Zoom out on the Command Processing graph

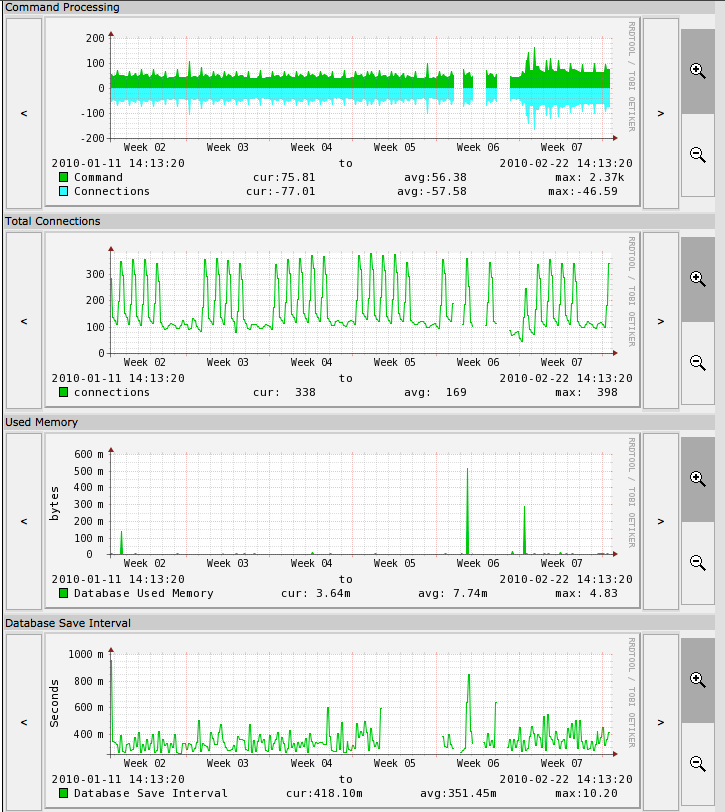698,155
